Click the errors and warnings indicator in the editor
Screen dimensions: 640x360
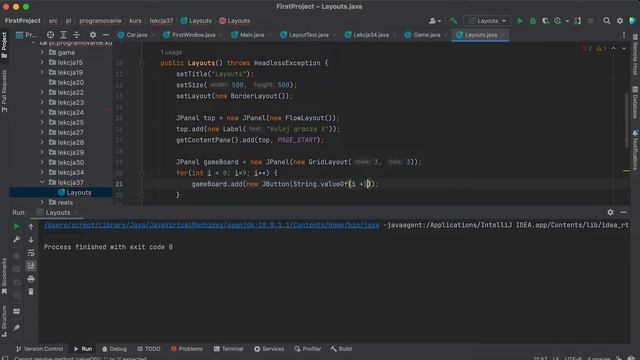click(x=593, y=49)
